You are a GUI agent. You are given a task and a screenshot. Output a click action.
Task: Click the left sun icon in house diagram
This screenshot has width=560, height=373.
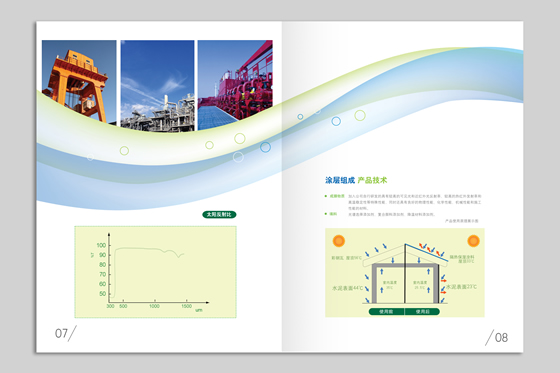click(x=339, y=241)
